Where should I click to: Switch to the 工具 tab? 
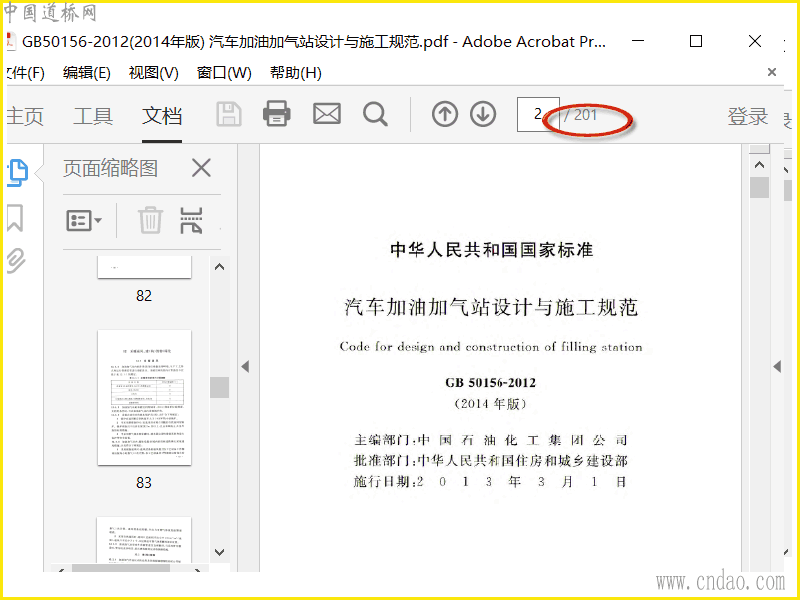[93, 116]
